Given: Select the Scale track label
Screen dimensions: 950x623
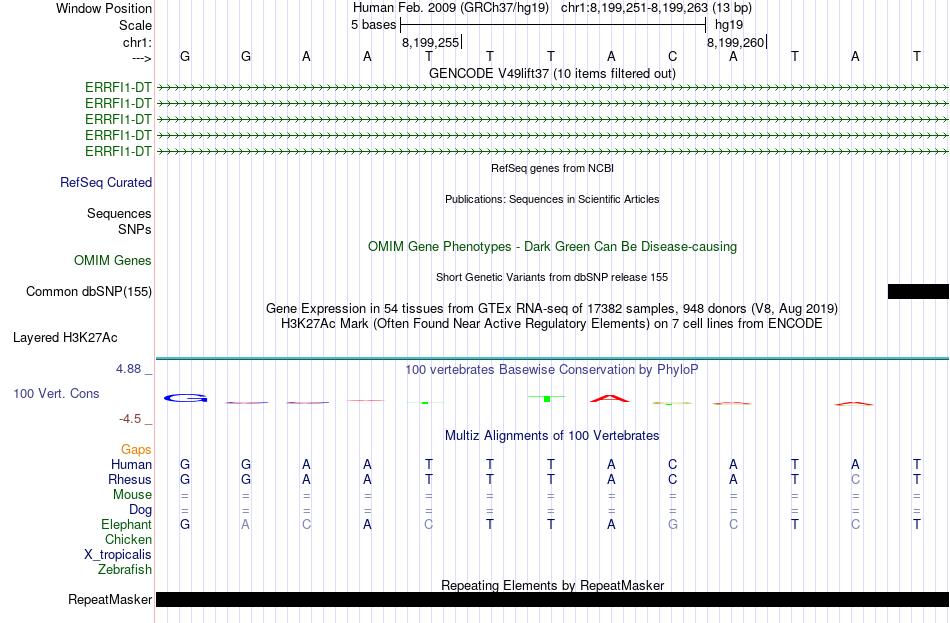Looking at the screenshot, I should (135, 25).
